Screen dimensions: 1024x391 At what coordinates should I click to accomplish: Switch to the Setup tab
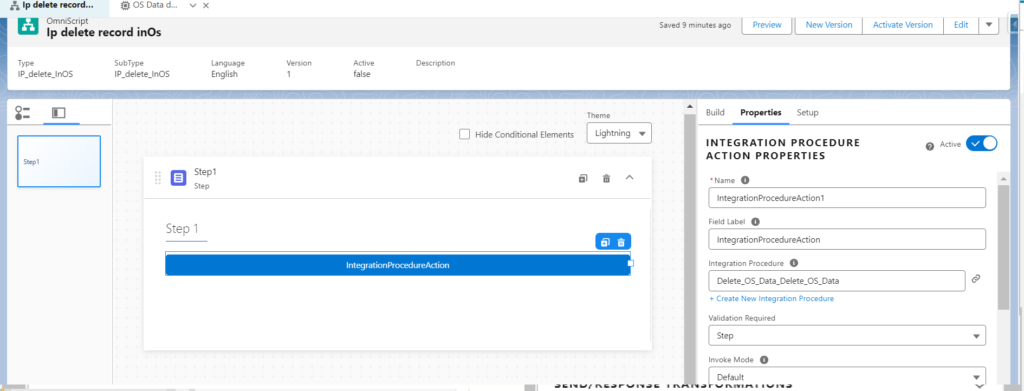807,112
